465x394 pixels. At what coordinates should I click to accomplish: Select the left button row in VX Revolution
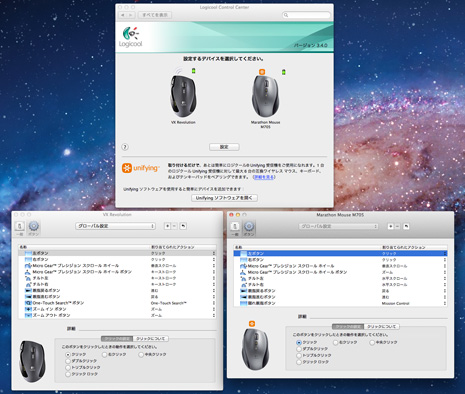click(117, 253)
